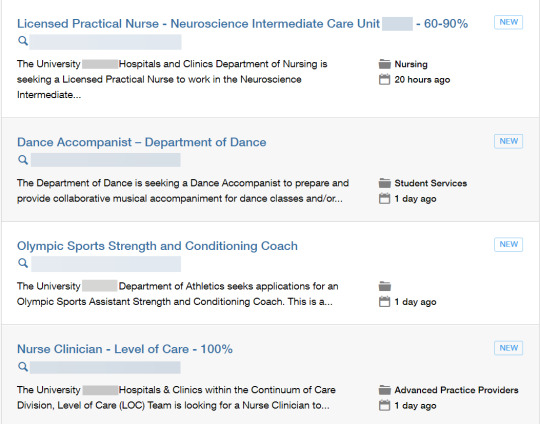This screenshot has width=540, height=424.
Task: Click the empty folder icon in Olympic Sports listing
Action: pyautogui.click(x=384, y=286)
